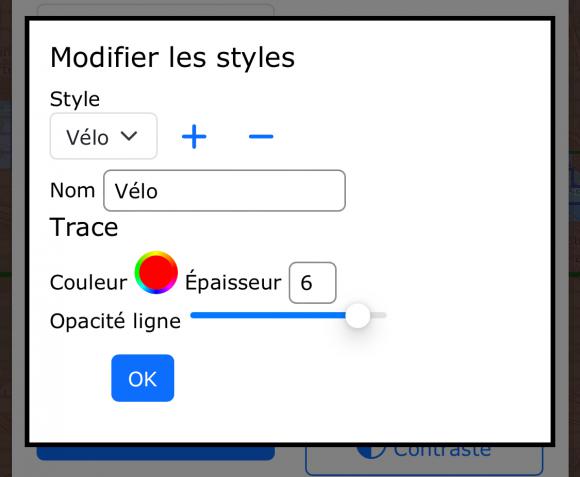Click the Contraste button behind the dialog
This screenshot has width=580, height=477.
[x=424, y=460]
